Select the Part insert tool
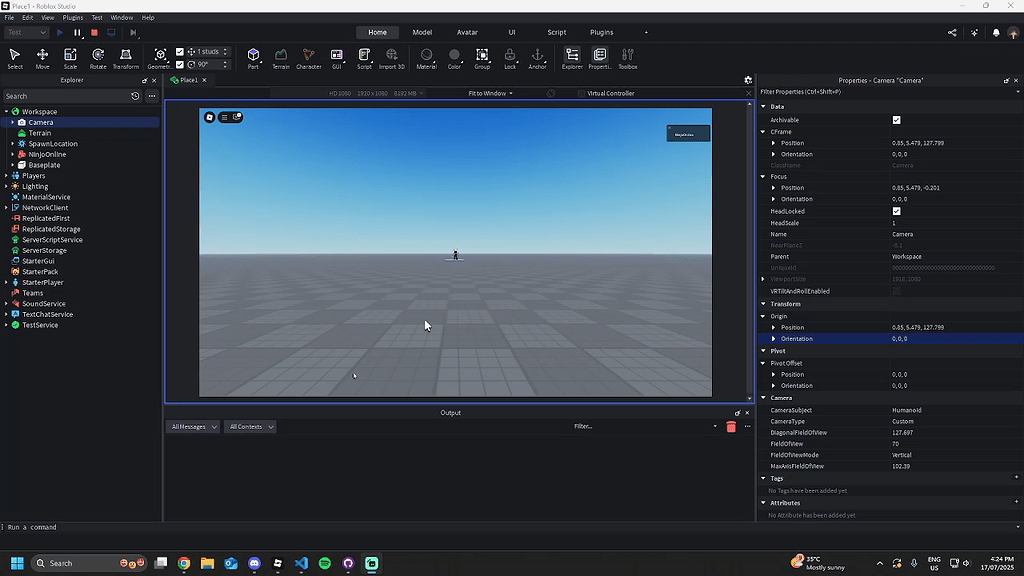 coord(253,57)
